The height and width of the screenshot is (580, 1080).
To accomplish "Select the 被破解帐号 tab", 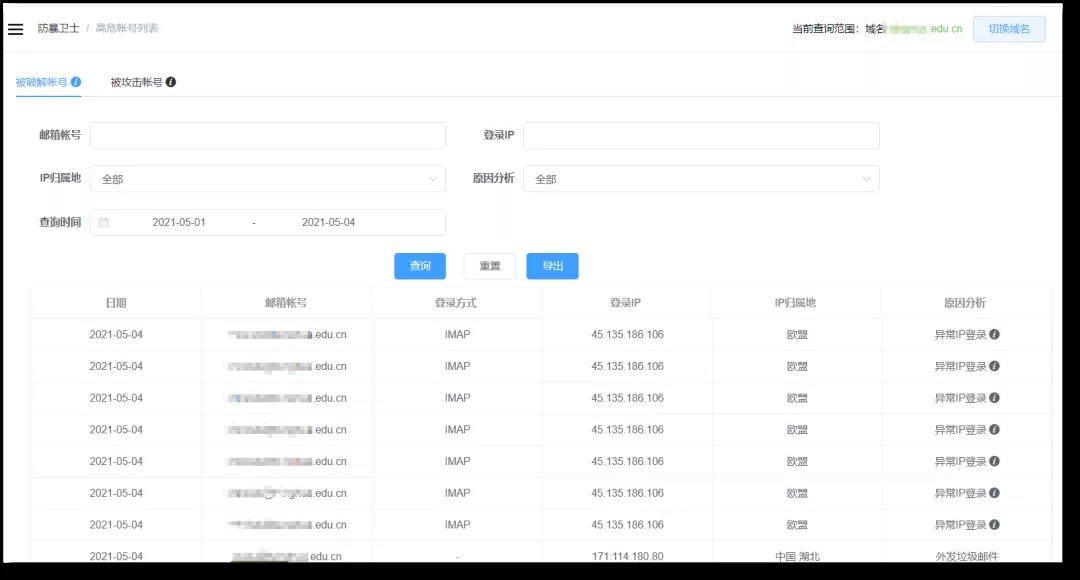I will [x=43, y=83].
